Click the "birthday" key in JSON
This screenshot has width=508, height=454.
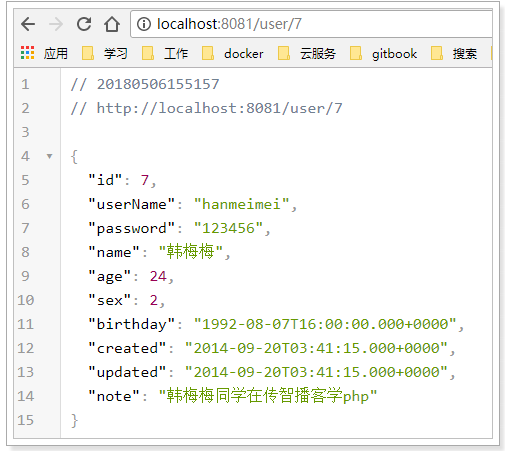pos(131,324)
